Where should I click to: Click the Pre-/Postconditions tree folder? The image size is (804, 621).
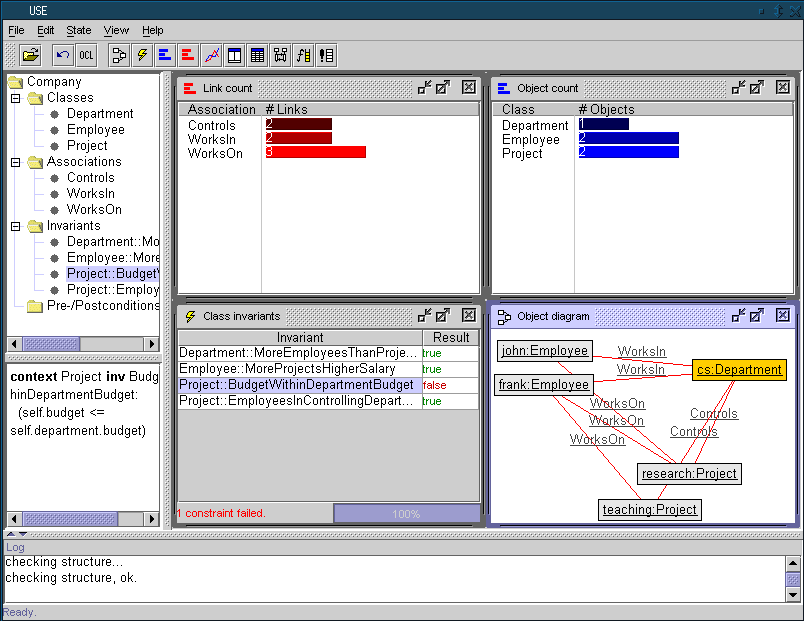click(103, 306)
